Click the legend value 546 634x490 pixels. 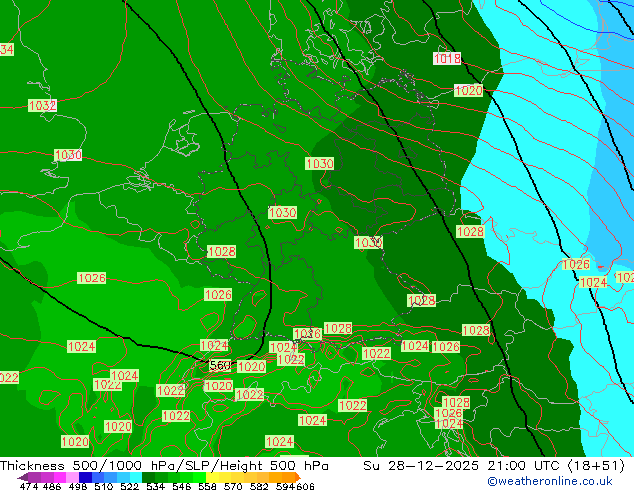(x=182, y=486)
